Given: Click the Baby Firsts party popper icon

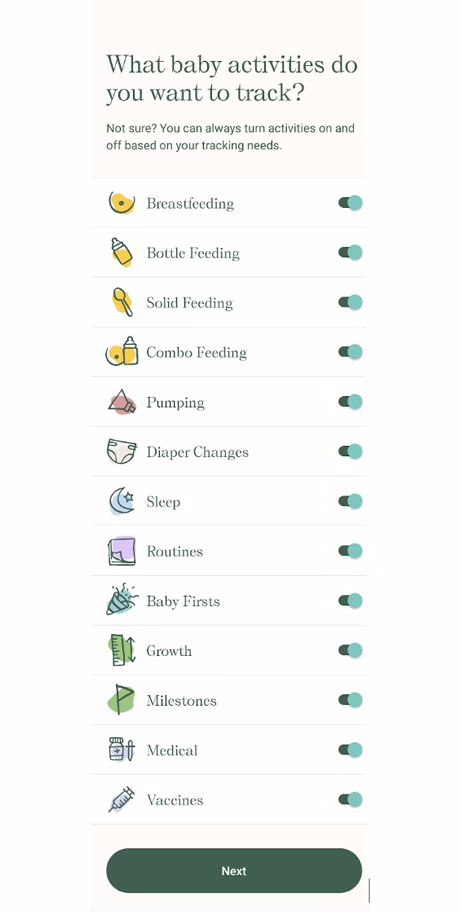Looking at the screenshot, I should click(122, 600).
